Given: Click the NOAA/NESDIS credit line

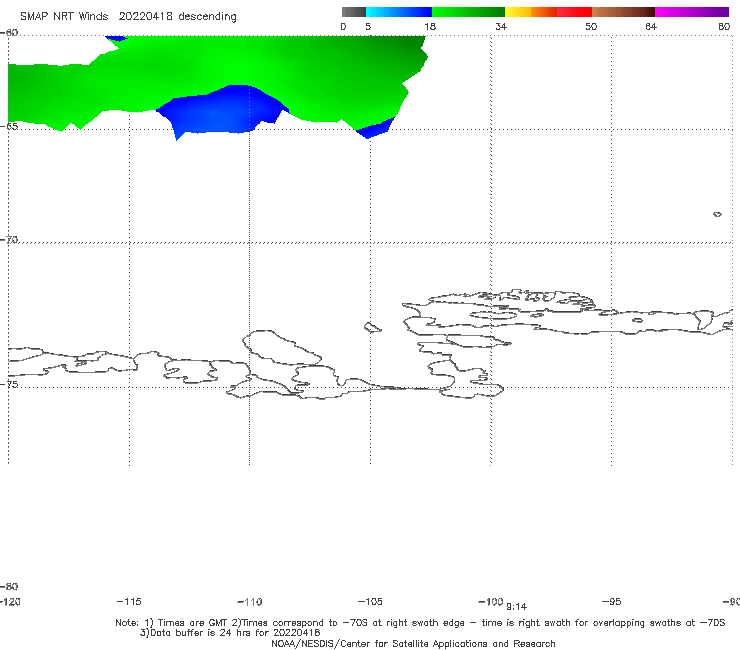Looking at the screenshot, I should 413,643.
